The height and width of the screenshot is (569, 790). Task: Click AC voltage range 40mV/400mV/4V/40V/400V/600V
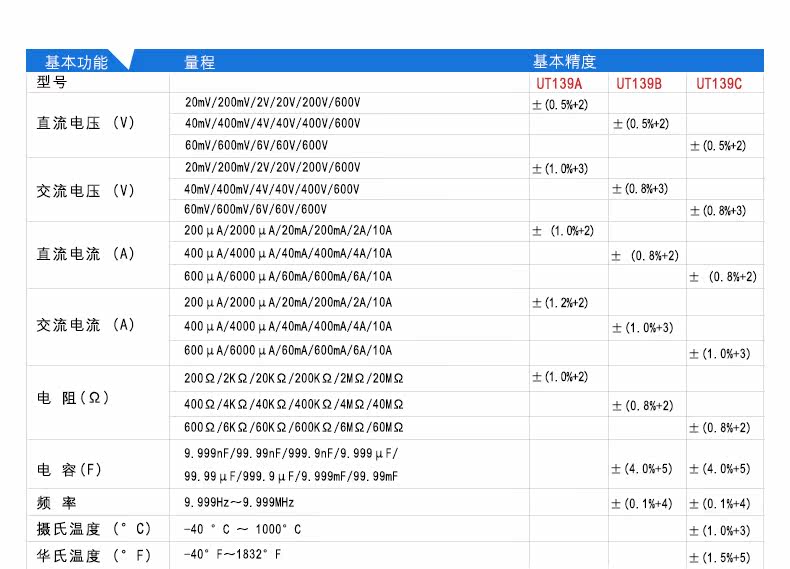[x=272, y=189]
